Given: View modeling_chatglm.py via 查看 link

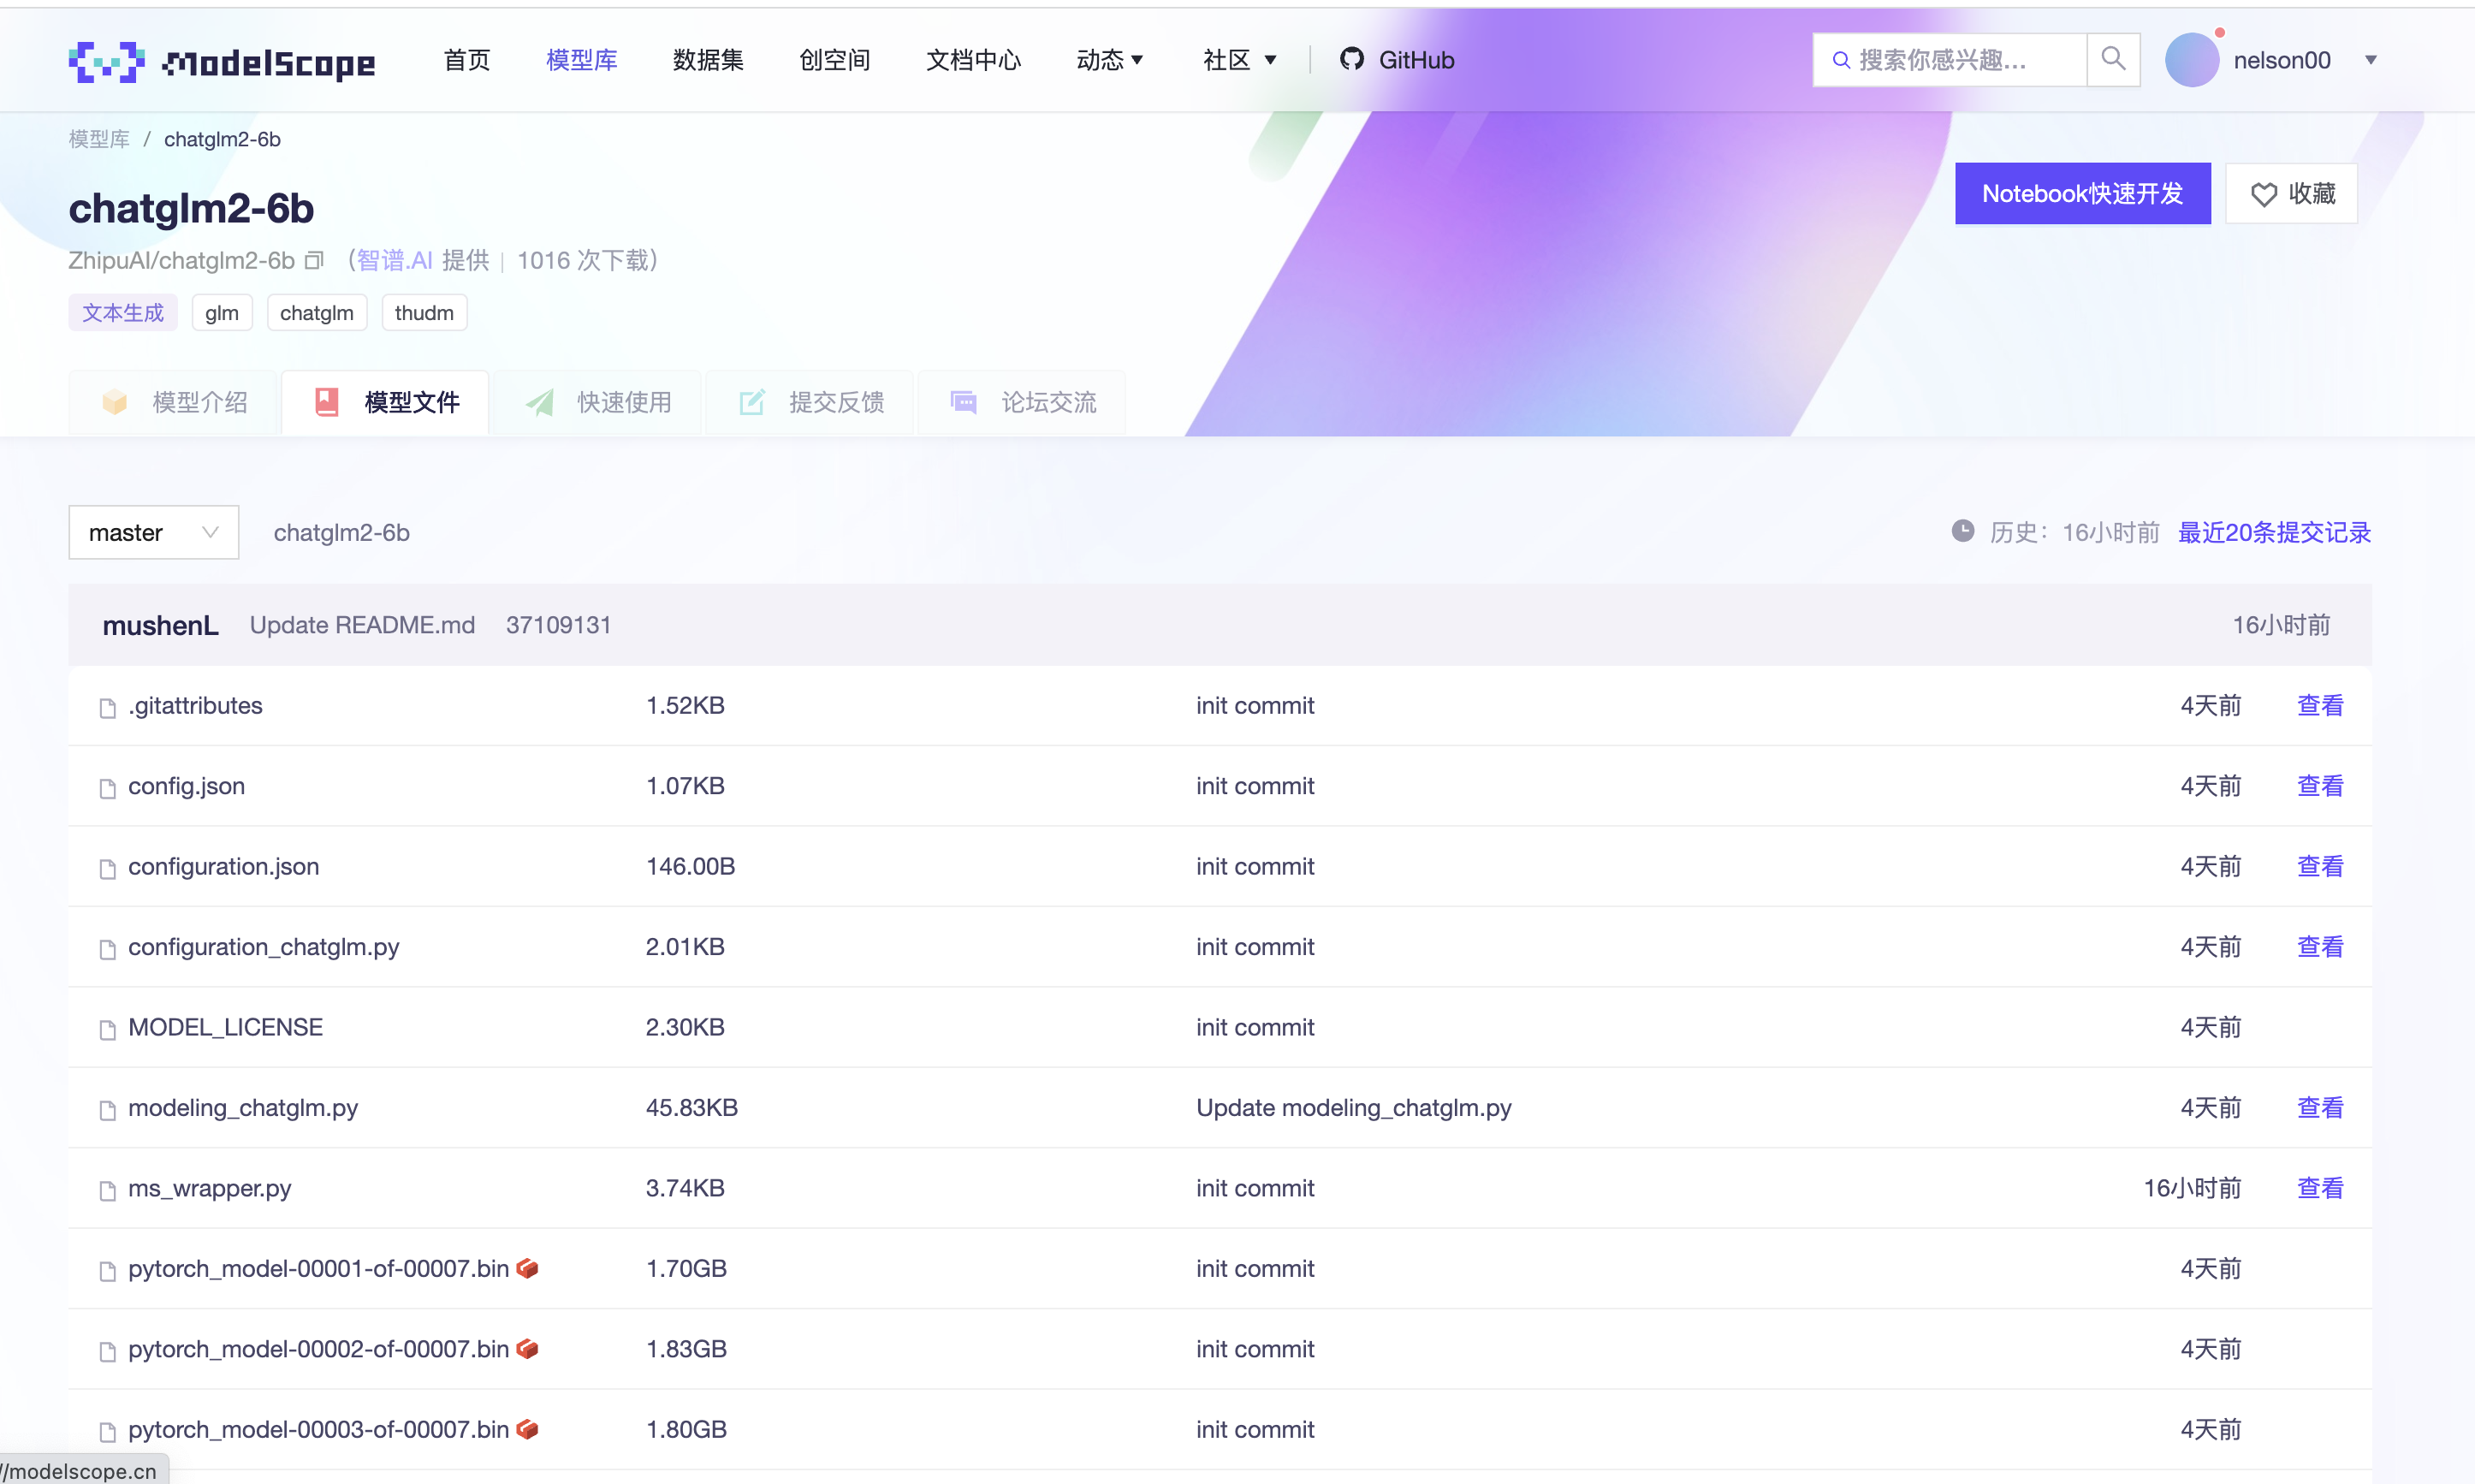Looking at the screenshot, I should click(2320, 1108).
